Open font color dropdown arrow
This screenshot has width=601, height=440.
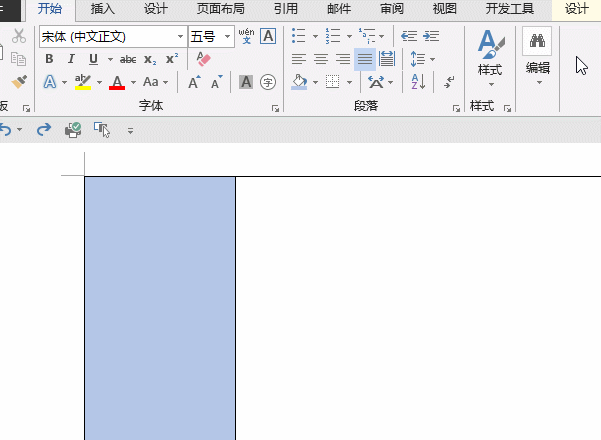tap(133, 82)
